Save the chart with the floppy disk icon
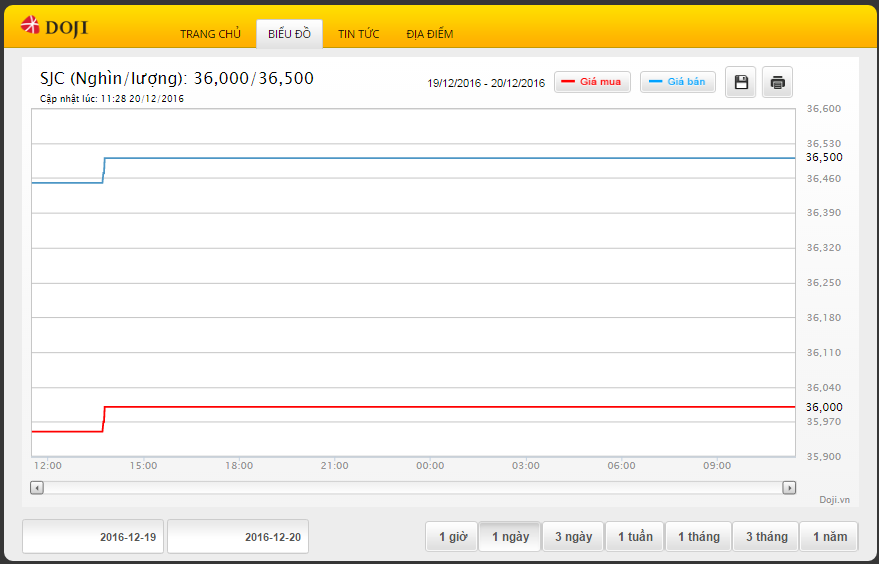The width and height of the screenshot is (879, 564). [741, 82]
